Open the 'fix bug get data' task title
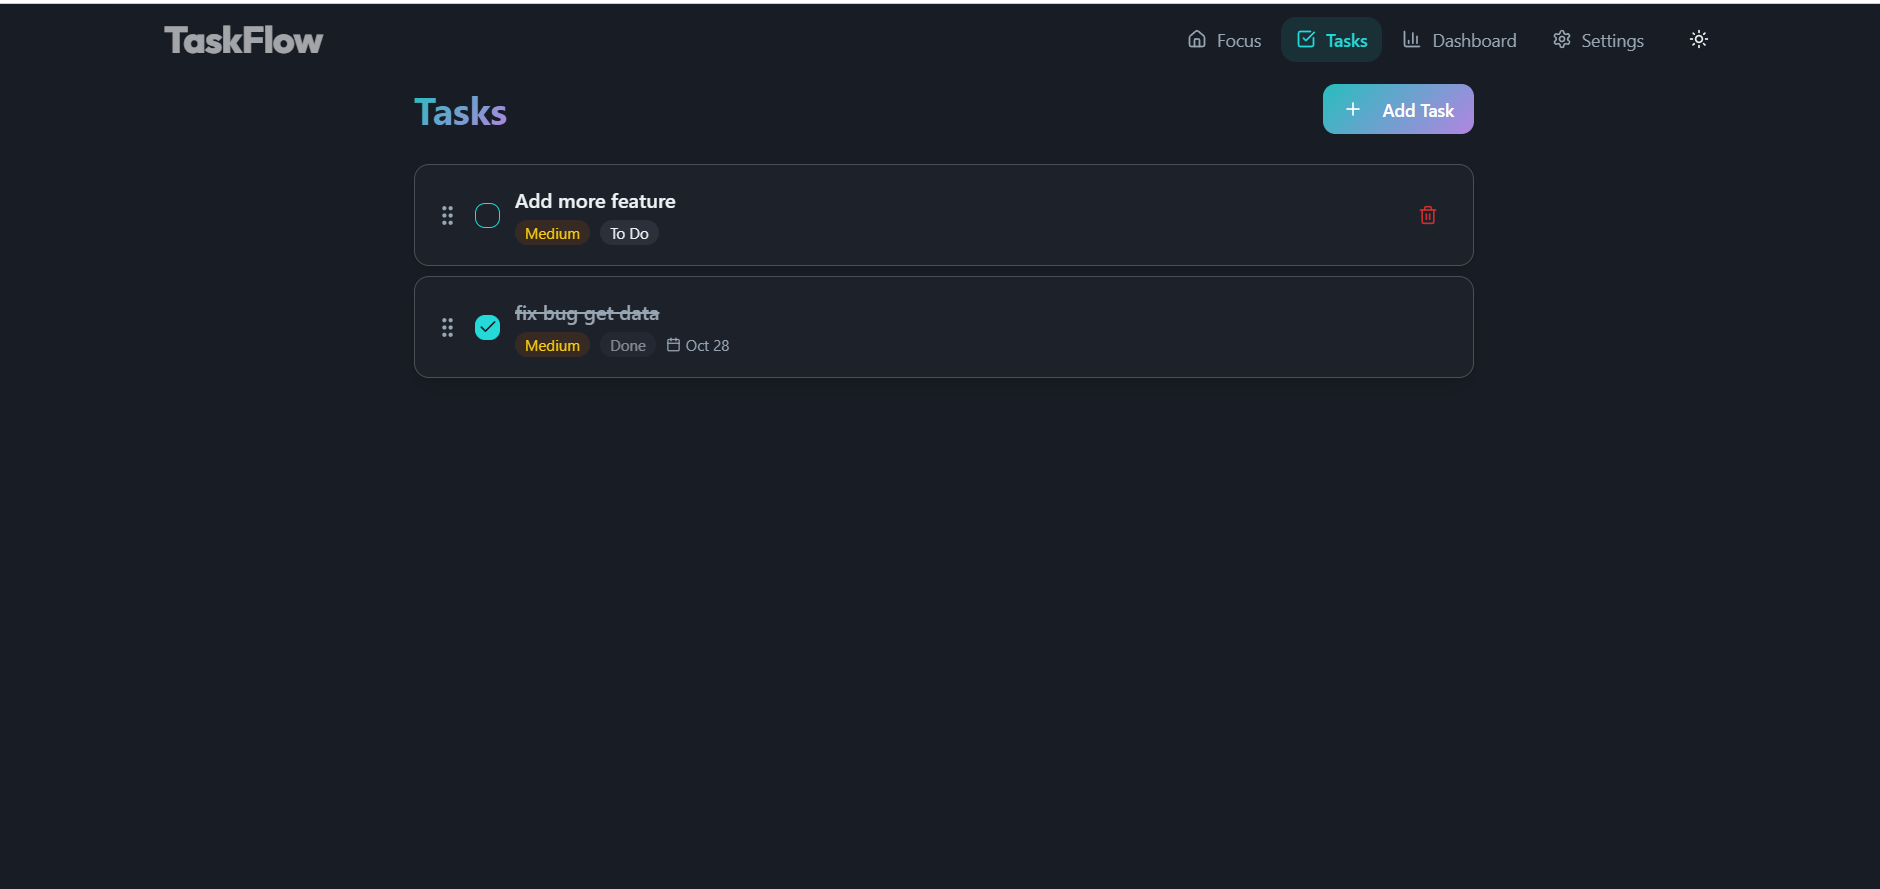This screenshot has height=889, width=1880. 587,314
